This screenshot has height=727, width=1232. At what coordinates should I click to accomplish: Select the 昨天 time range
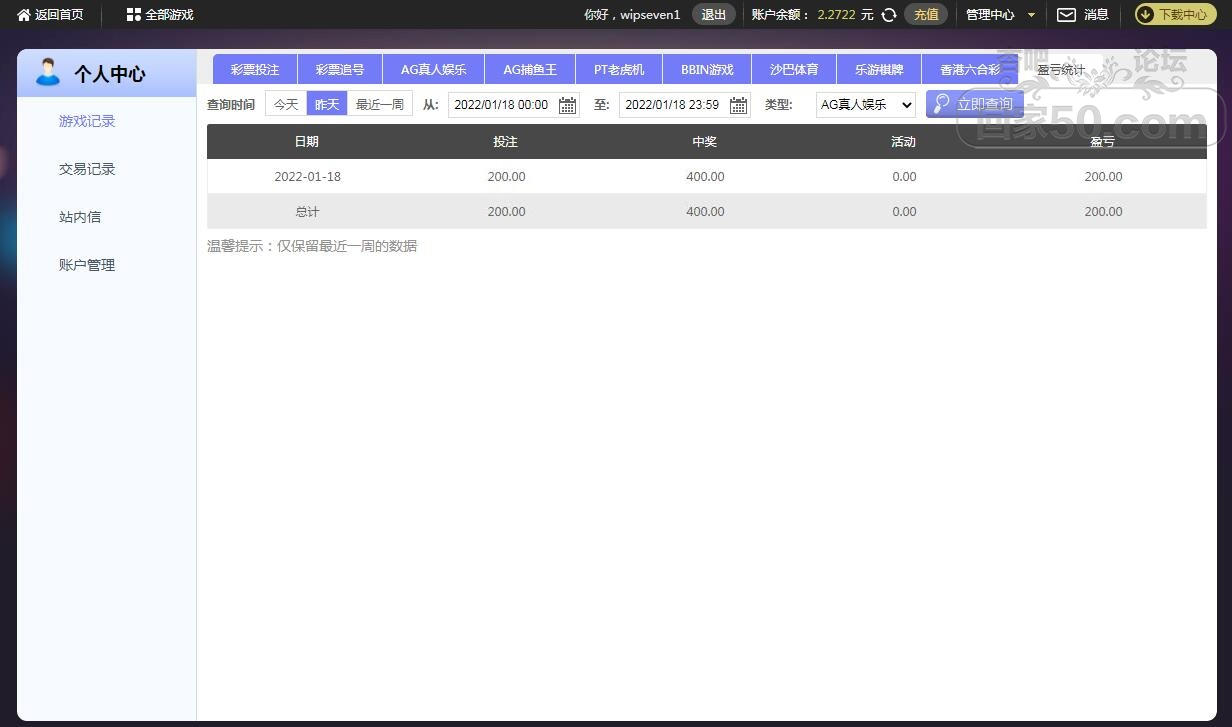[327, 104]
